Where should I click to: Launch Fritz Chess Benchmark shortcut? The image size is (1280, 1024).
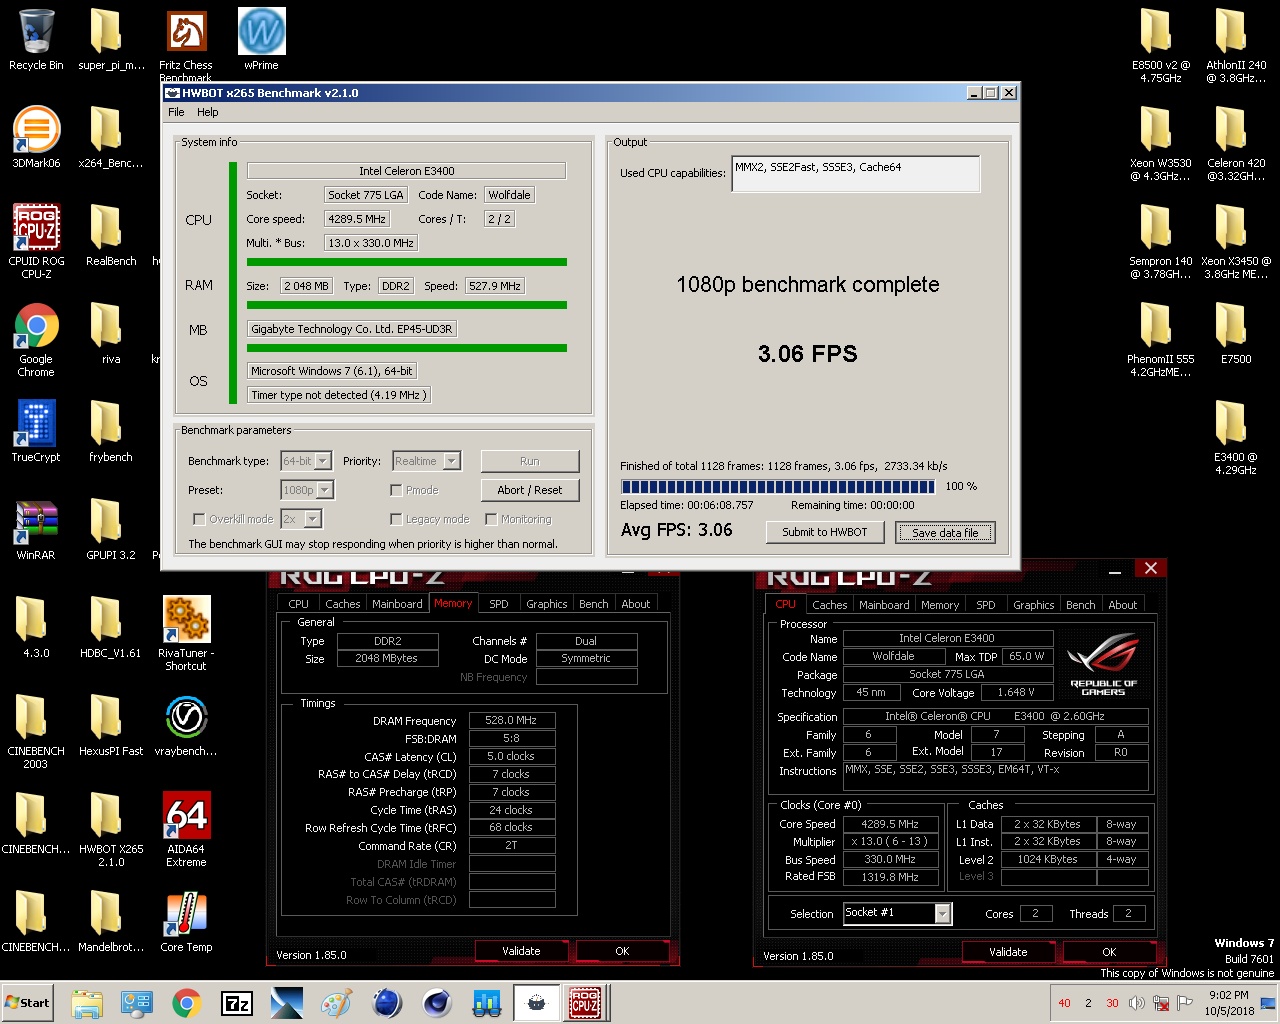[186, 44]
